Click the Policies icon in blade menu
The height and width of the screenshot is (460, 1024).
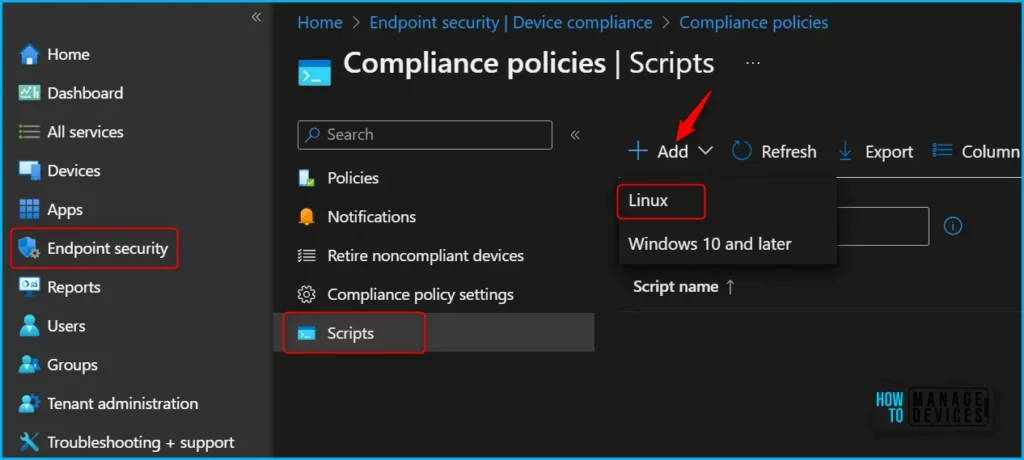click(306, 178)
